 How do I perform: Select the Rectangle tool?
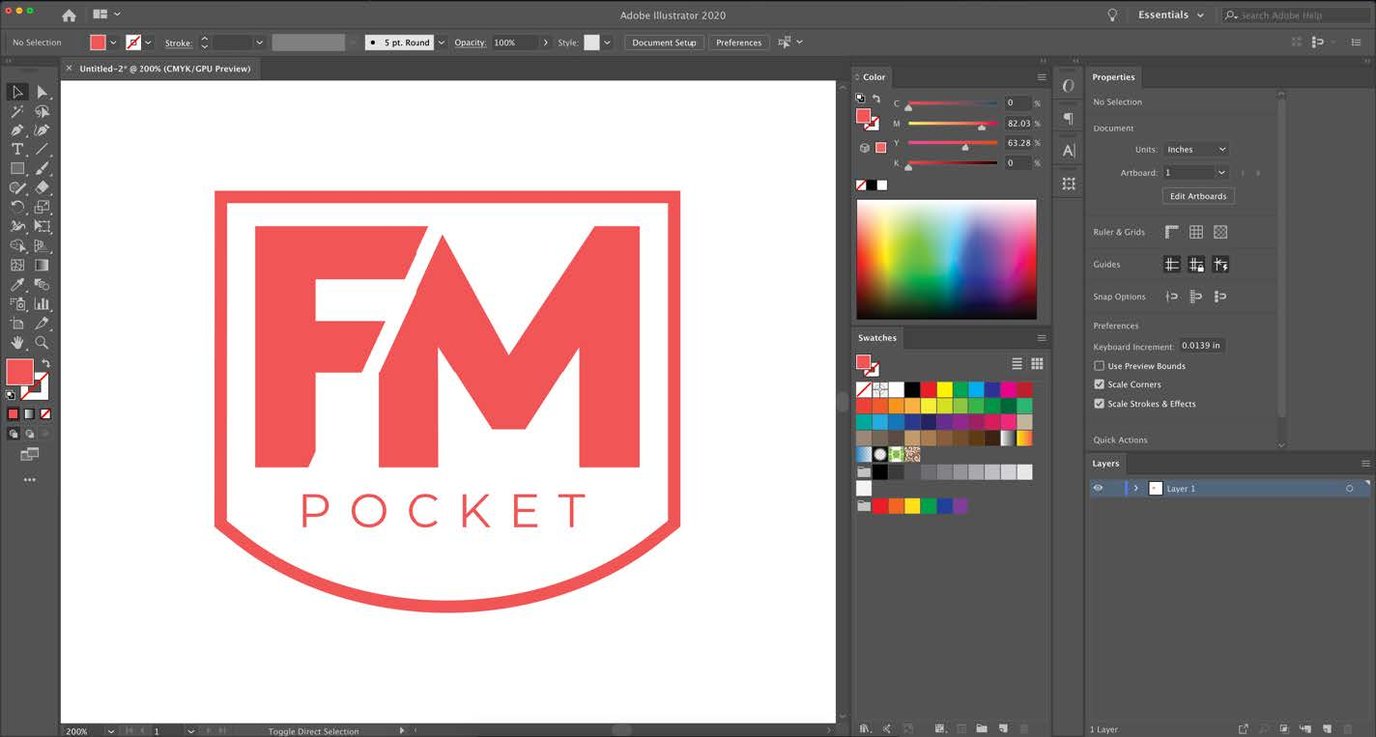tap(17, 169)
